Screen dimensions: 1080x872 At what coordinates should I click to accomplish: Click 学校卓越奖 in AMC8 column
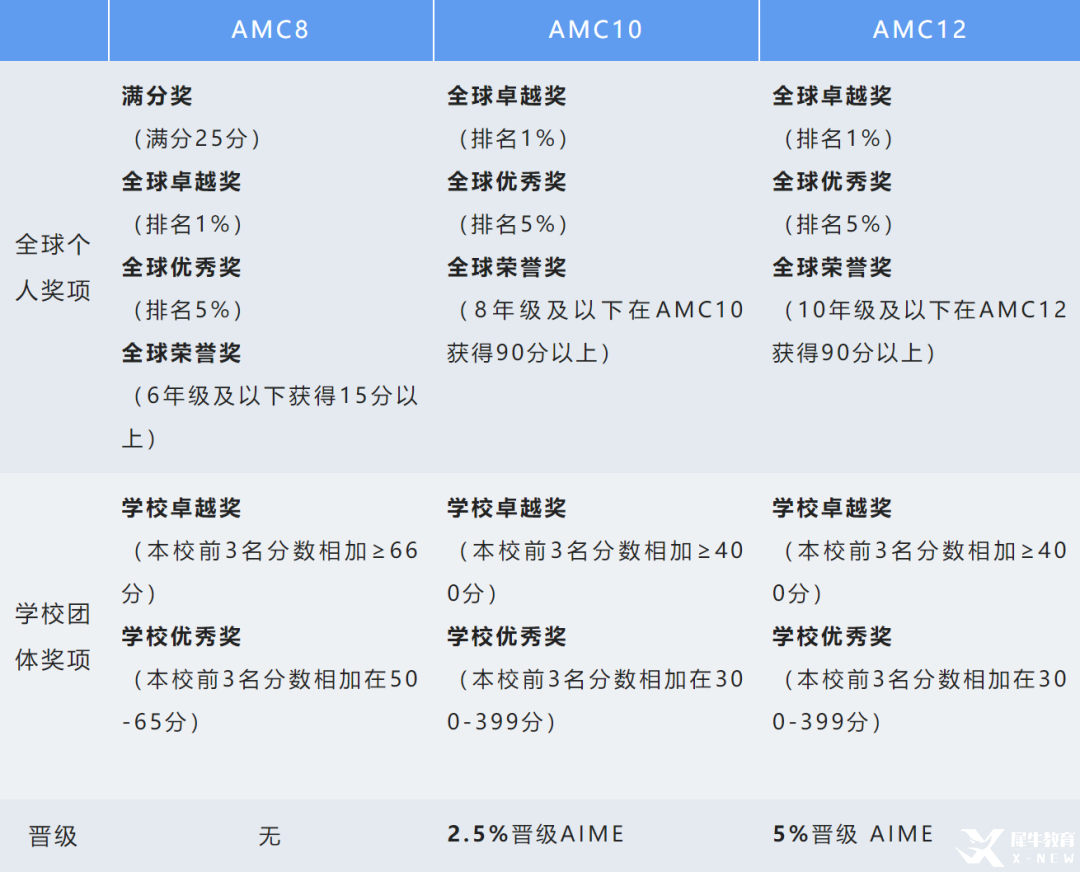181,508
